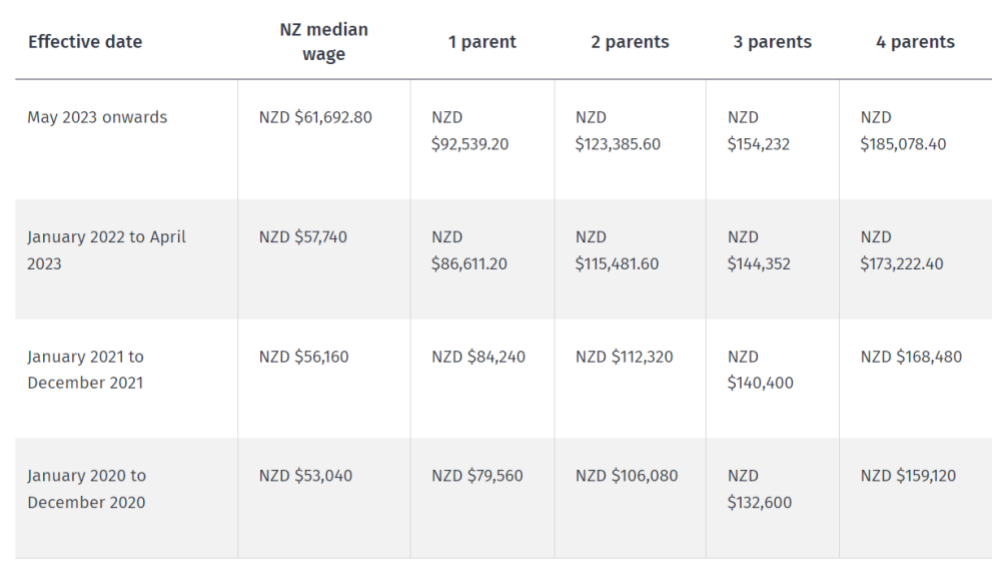Screen dimensions: 1008x572
Task: Select the May 2023 onwards row label
Action: (97, 118)
